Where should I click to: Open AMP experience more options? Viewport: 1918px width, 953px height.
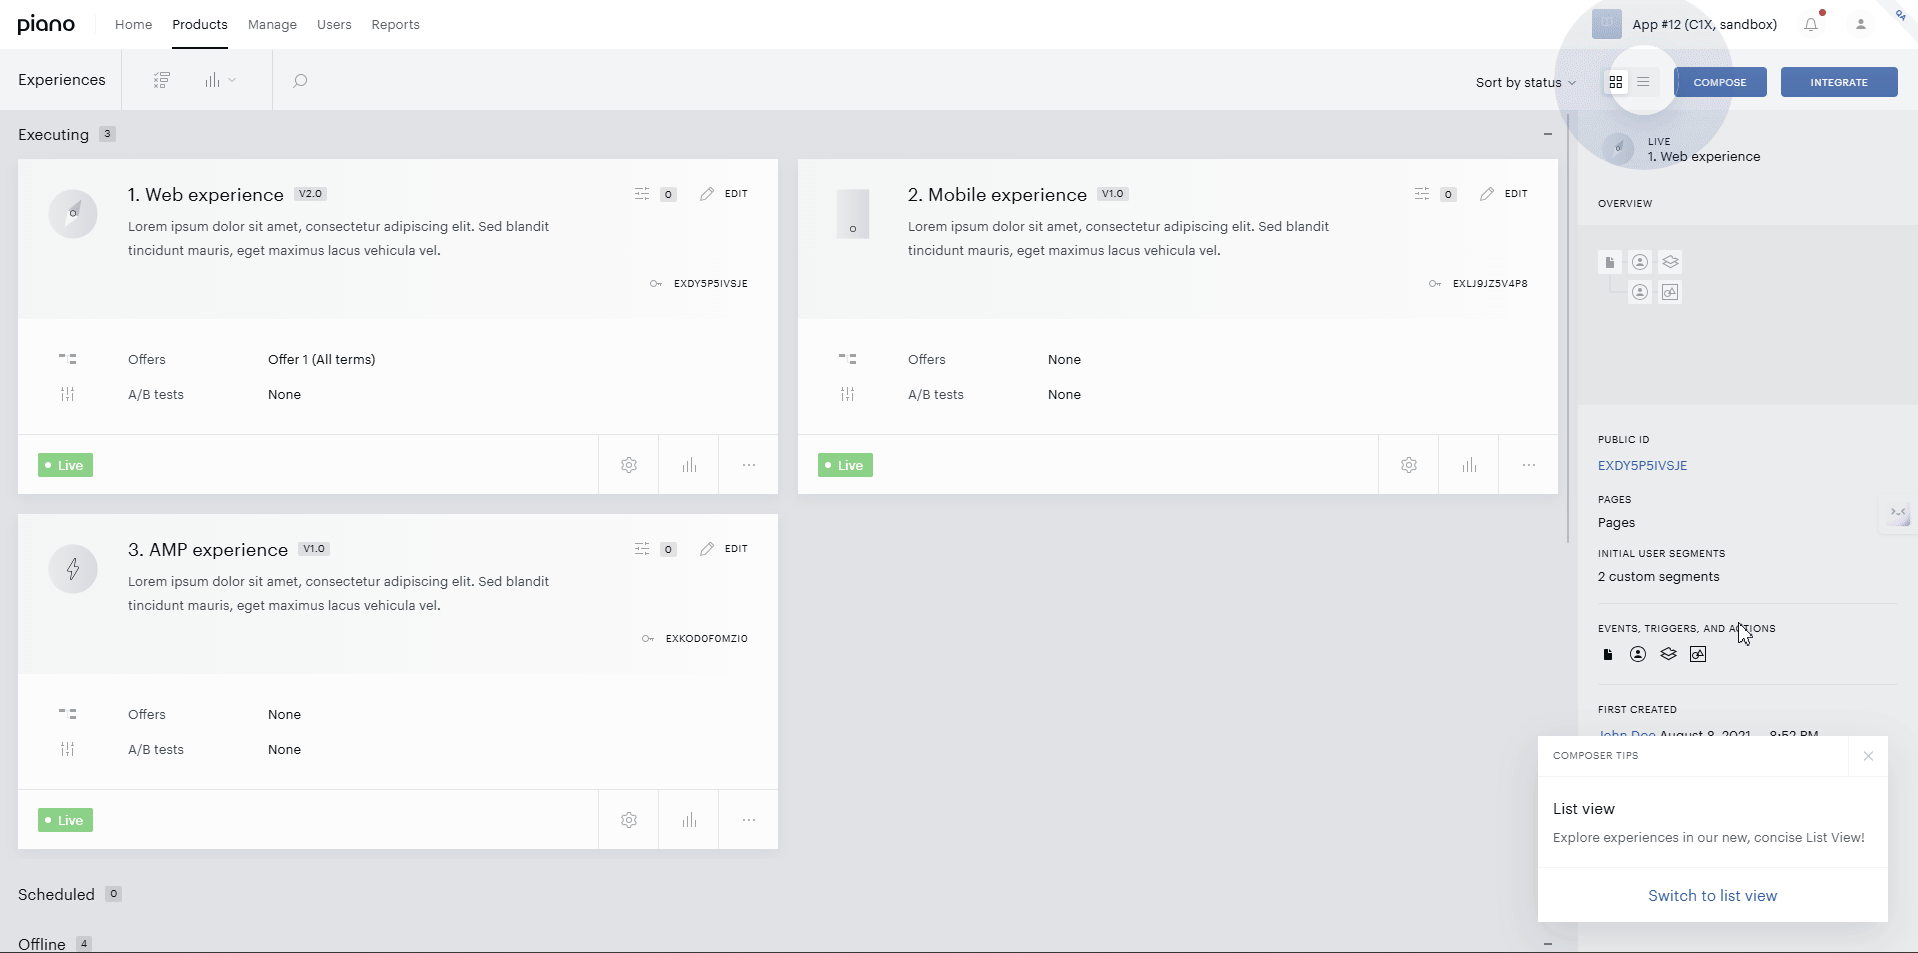749,820
